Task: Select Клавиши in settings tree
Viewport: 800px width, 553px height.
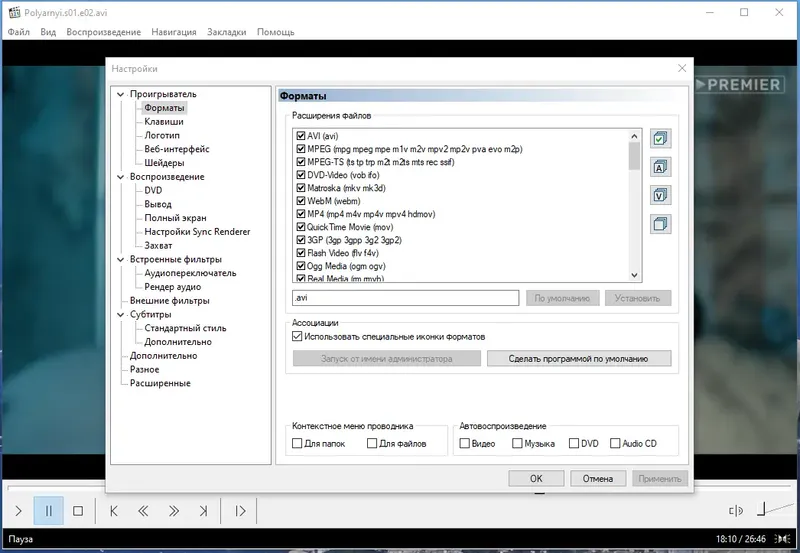Action: click(164, 121)
